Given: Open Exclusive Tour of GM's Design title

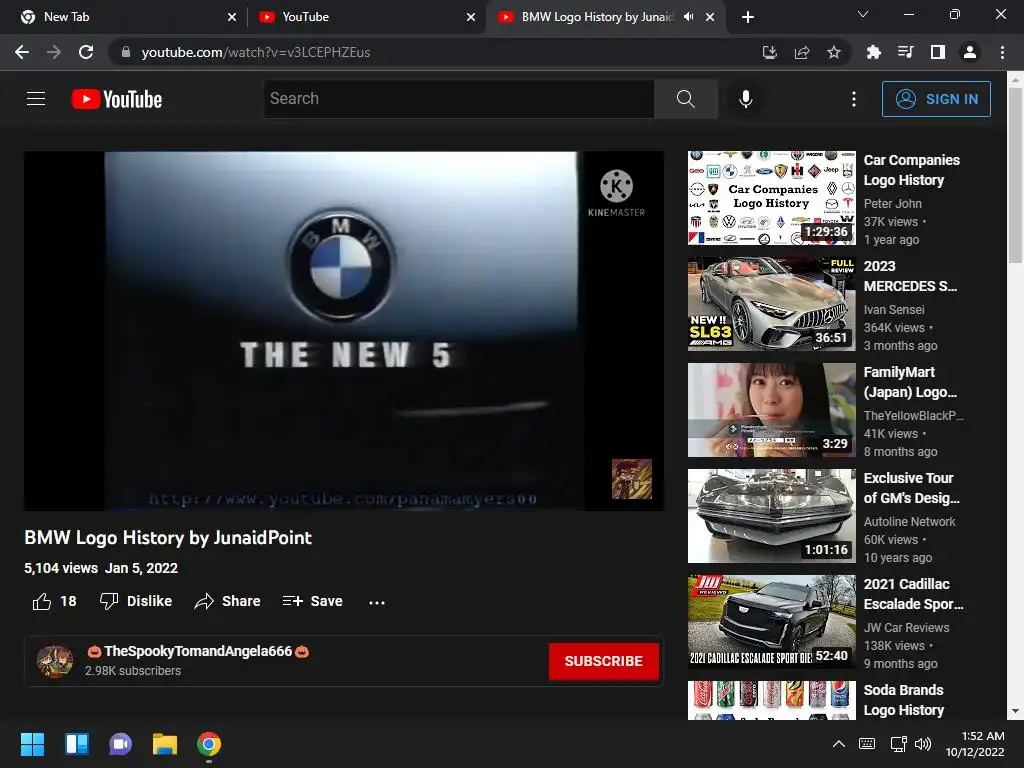Looking at the screenshot, I should click(912, 488).
